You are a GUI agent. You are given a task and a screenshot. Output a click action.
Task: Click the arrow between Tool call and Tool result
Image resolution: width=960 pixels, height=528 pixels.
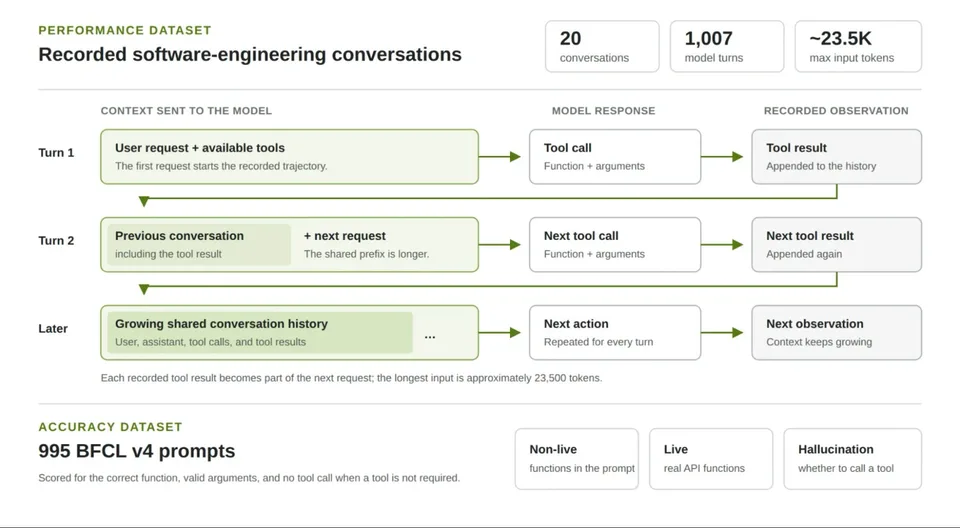click(x=722, y=157)
